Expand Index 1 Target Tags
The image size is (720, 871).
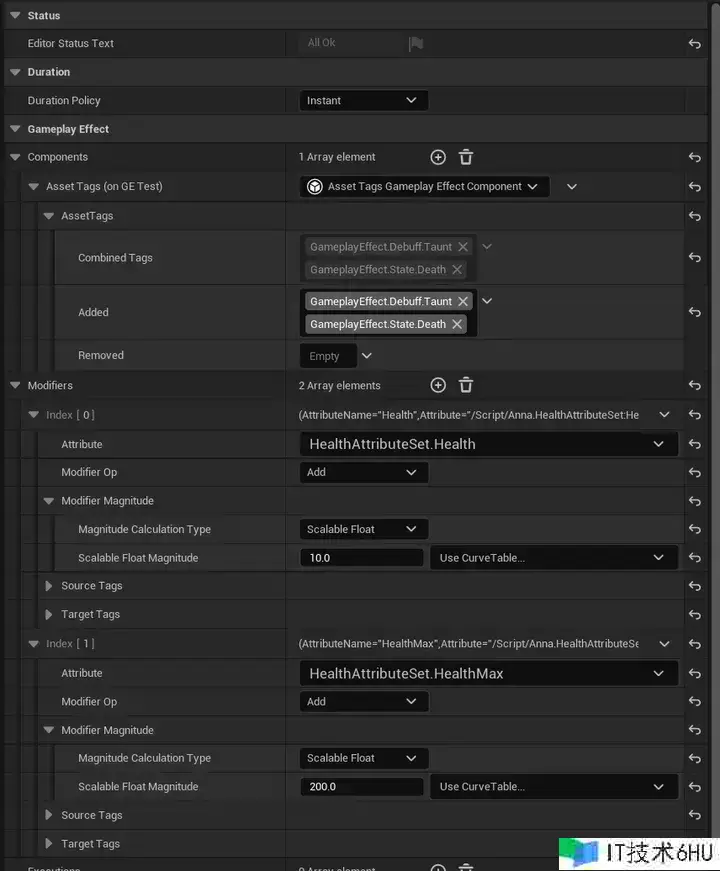point(48,844)
